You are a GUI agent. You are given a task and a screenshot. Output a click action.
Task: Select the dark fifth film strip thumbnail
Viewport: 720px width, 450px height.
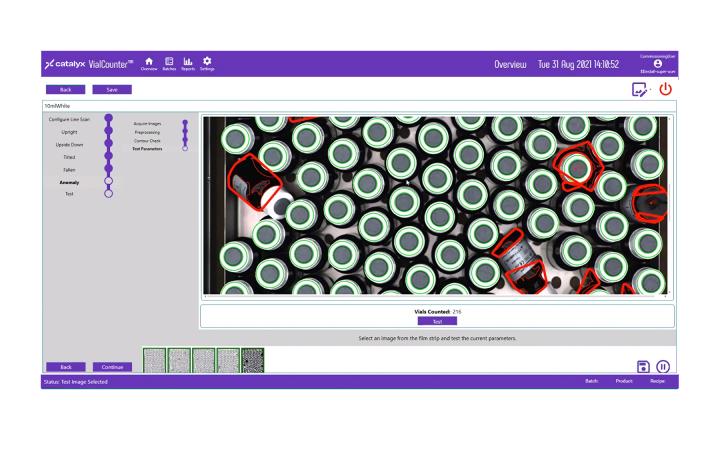point(253,360)
